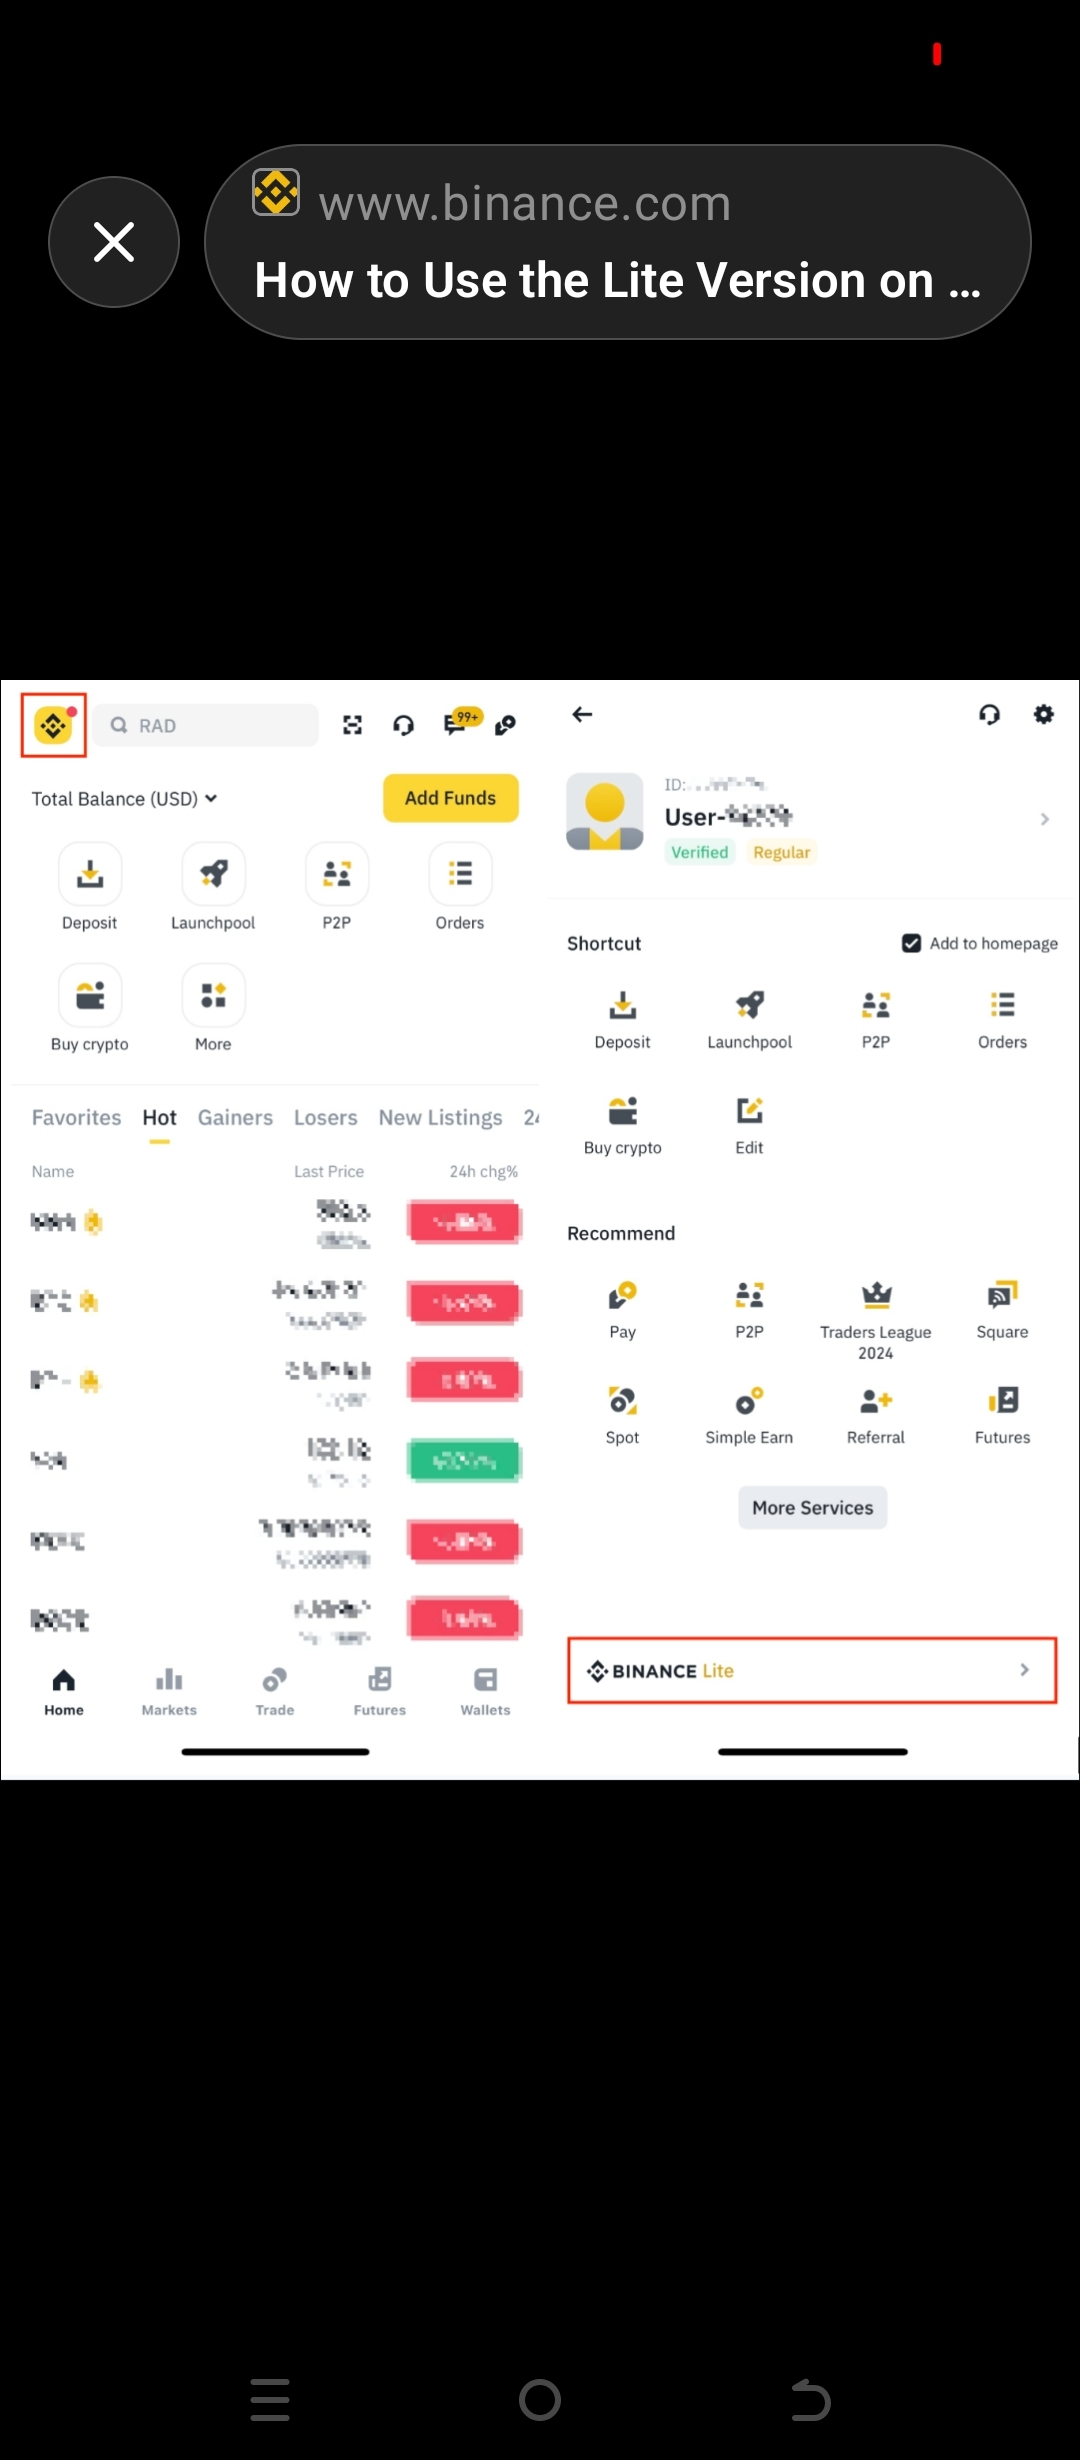Switch to the Gainers tab

point(235,1117)
